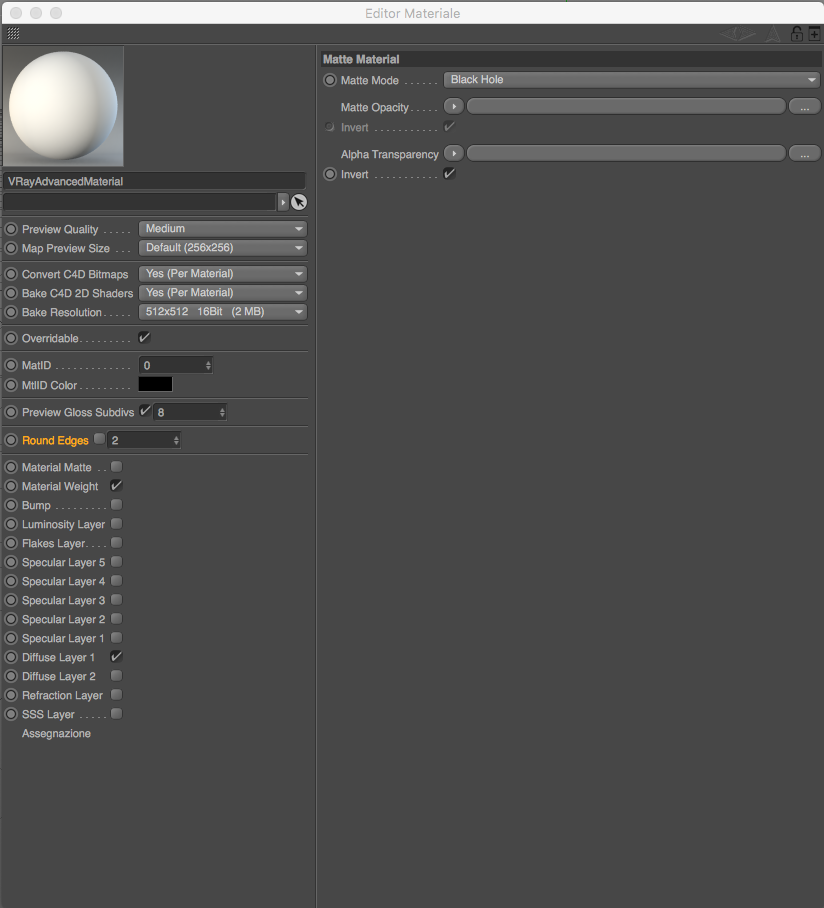Click the MatID animation dot
This screenshot has width=824, height=908.
[x=11, y=365]
